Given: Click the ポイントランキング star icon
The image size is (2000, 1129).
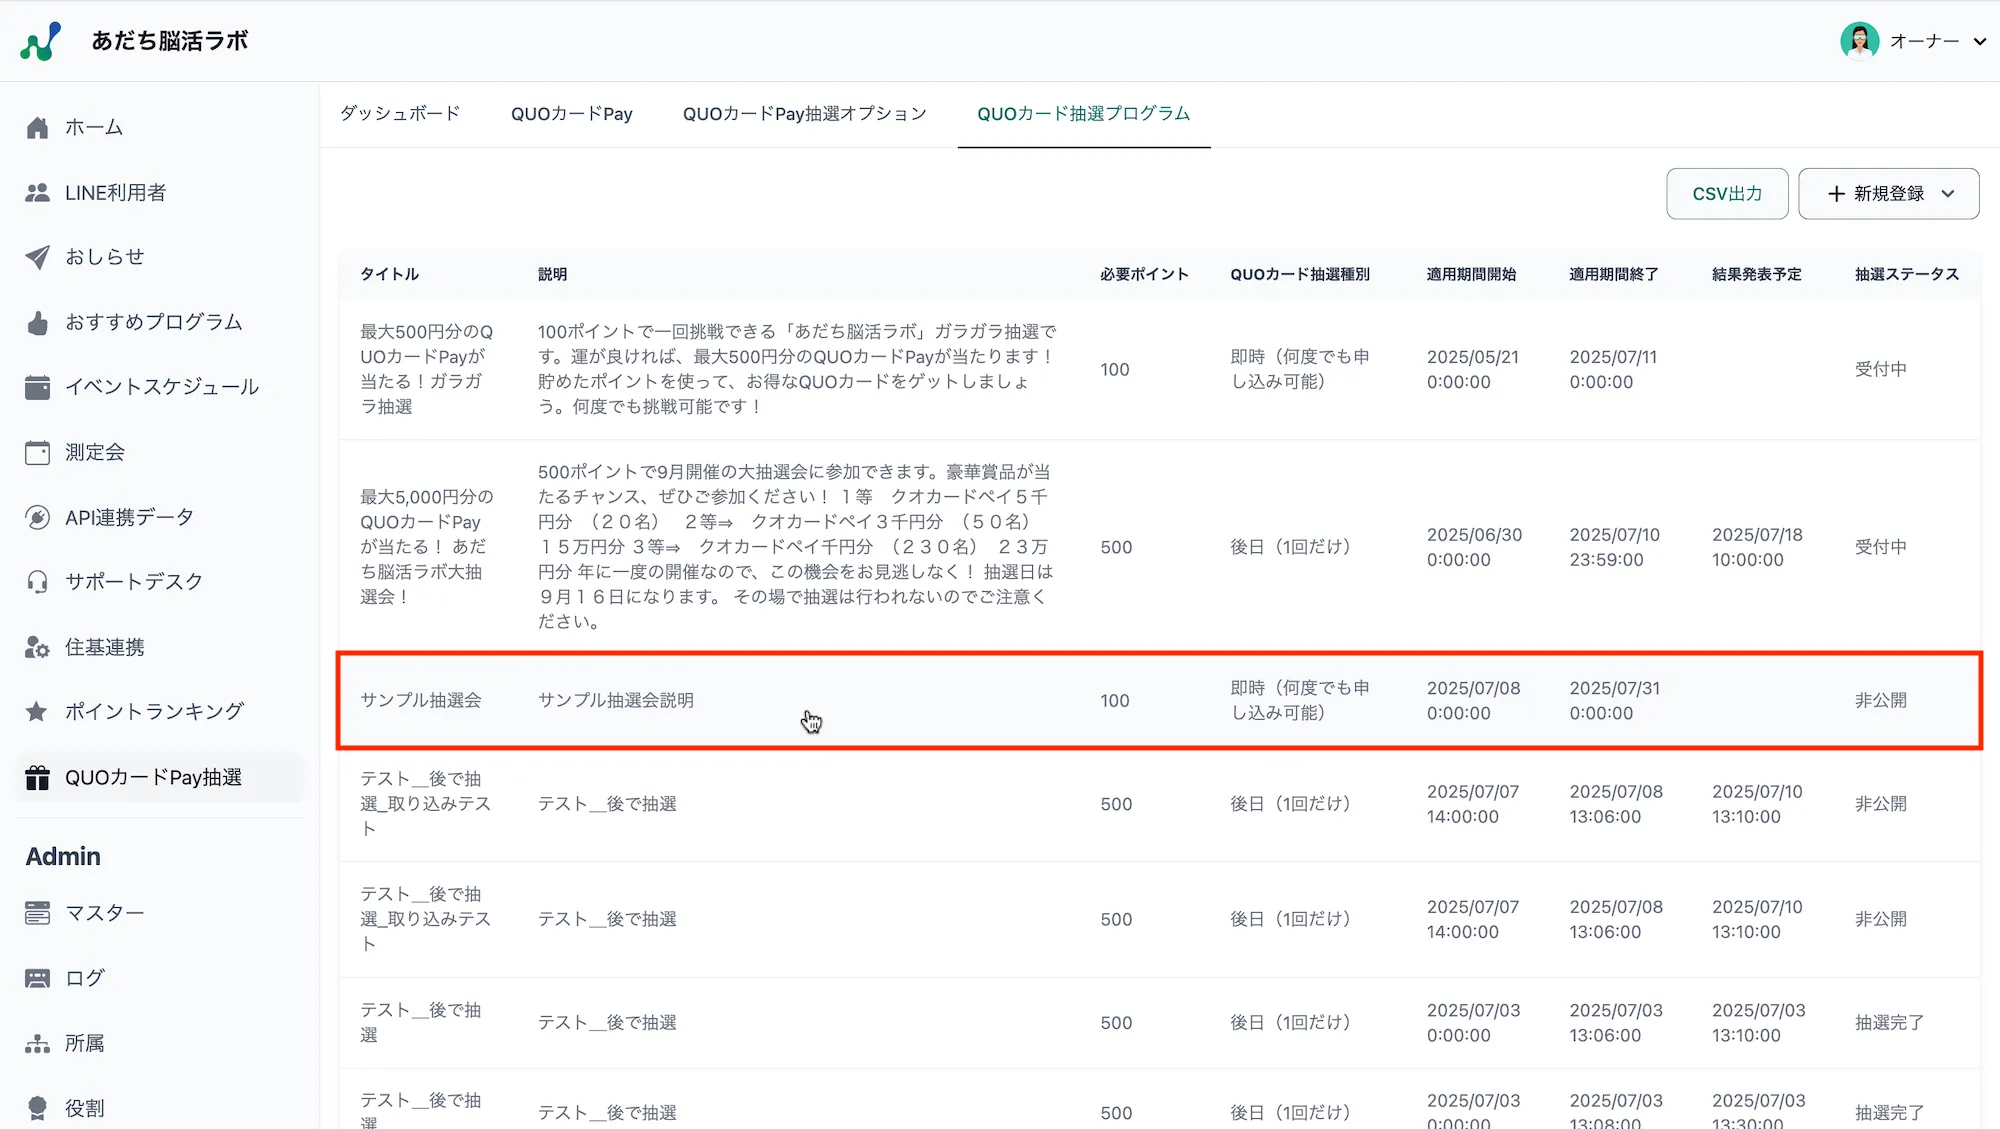Looking at the screenshot, I should click(37, 712).
